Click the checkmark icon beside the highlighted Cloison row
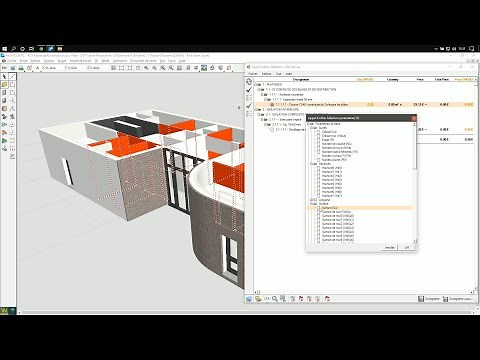 pyautogui.click(x=249, y=106)
